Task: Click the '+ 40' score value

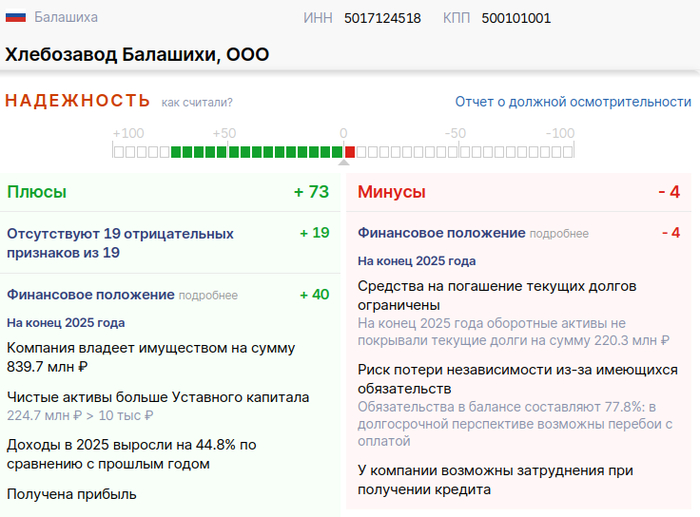Action: [314, 295]
